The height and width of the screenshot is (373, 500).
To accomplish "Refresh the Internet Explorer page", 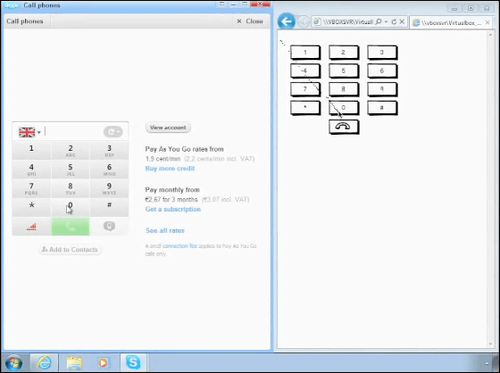I will [394, 22].
